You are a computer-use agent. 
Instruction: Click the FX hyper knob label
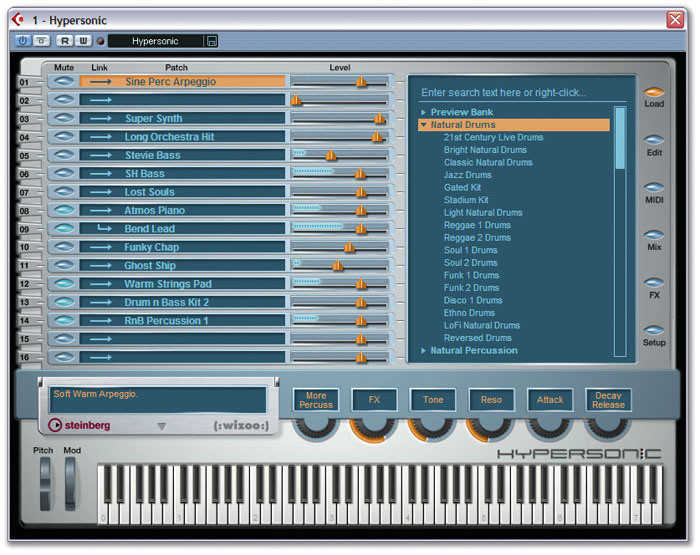point(374,400)
